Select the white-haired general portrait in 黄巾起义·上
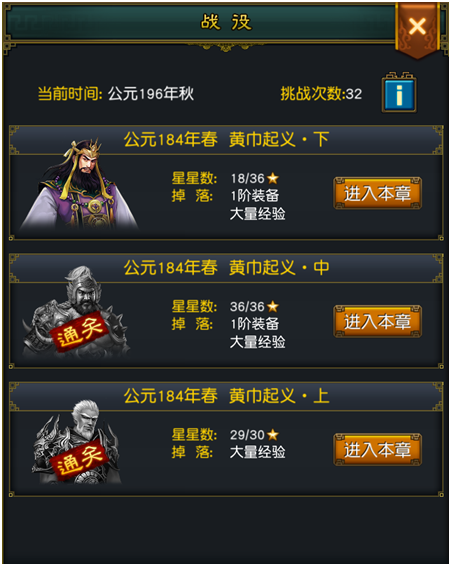The image size is (451, 566). coord(77,442)
